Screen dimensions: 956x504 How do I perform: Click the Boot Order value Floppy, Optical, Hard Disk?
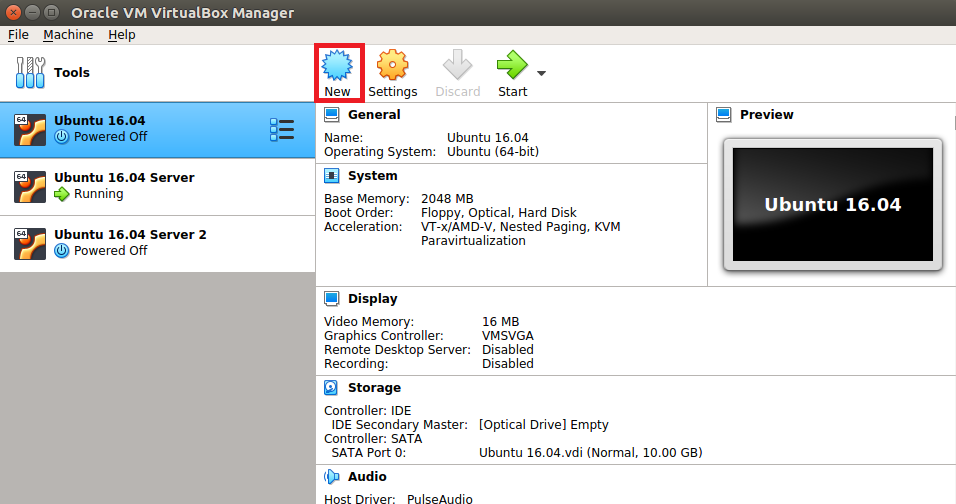coord(499,213)
